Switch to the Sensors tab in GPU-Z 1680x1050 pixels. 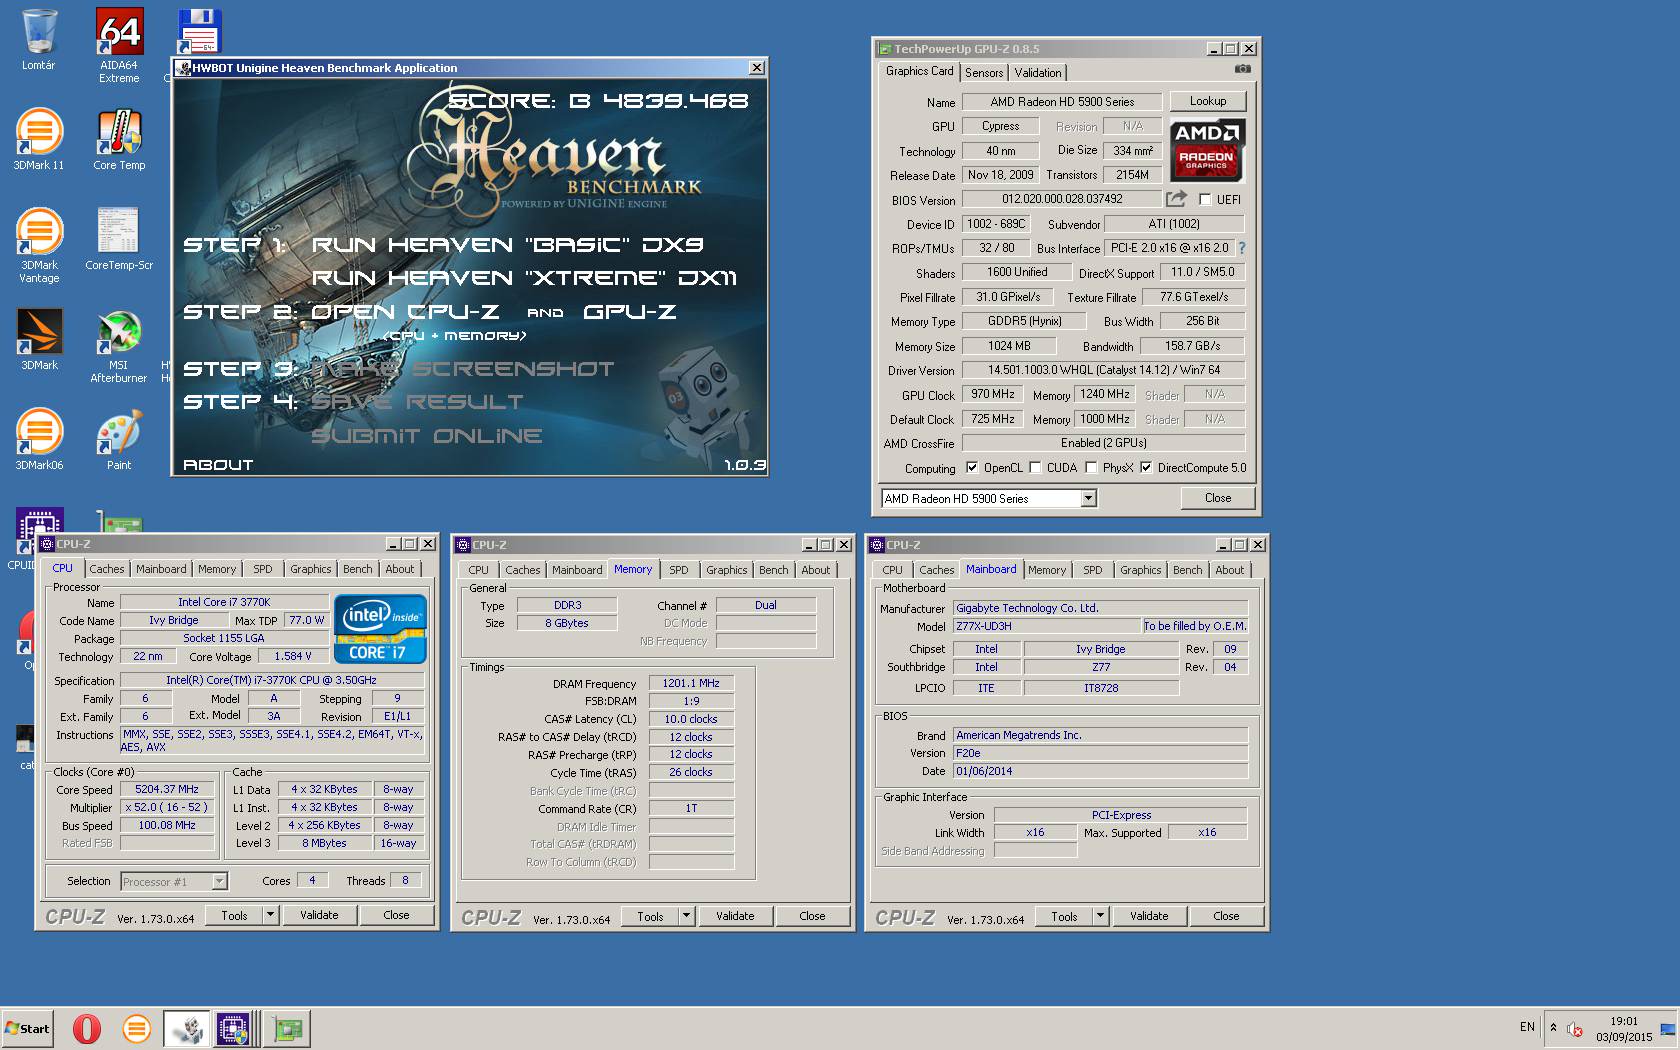(984, 73)
